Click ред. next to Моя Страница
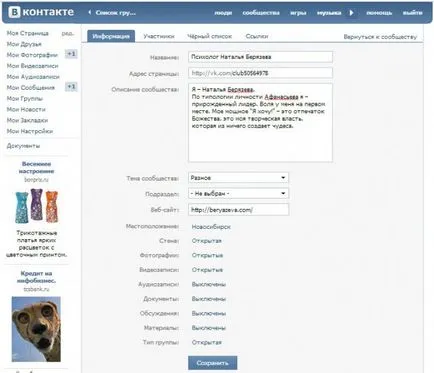Viewport: 434px width, 373px height. click(68, 33)
